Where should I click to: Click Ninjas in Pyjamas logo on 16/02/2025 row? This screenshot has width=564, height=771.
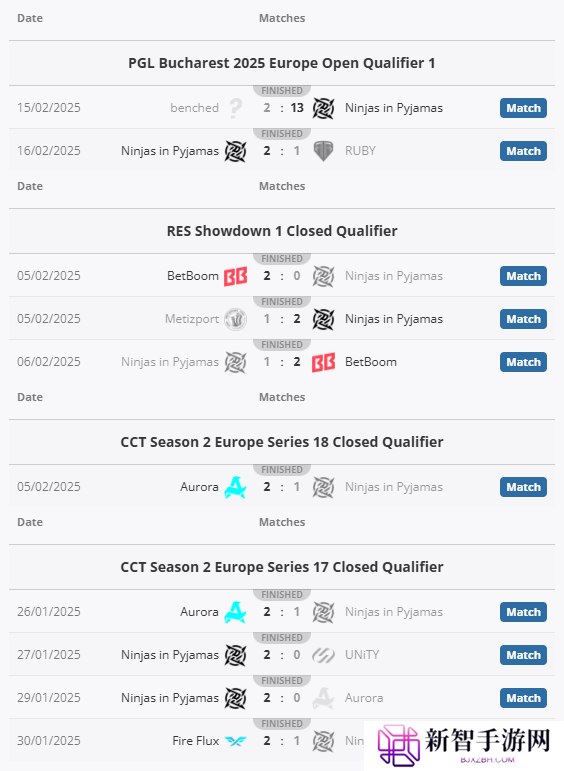[x=236, y=151]
